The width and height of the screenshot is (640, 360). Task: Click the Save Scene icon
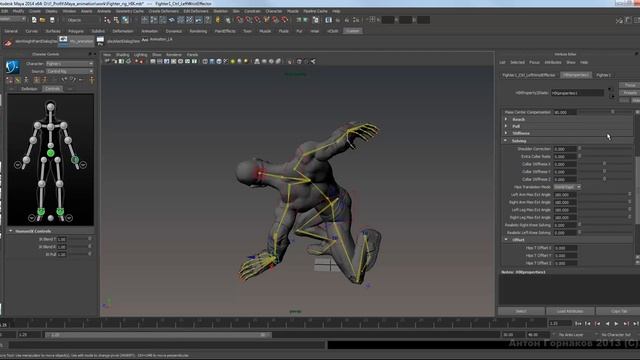[x=52, y=20]
